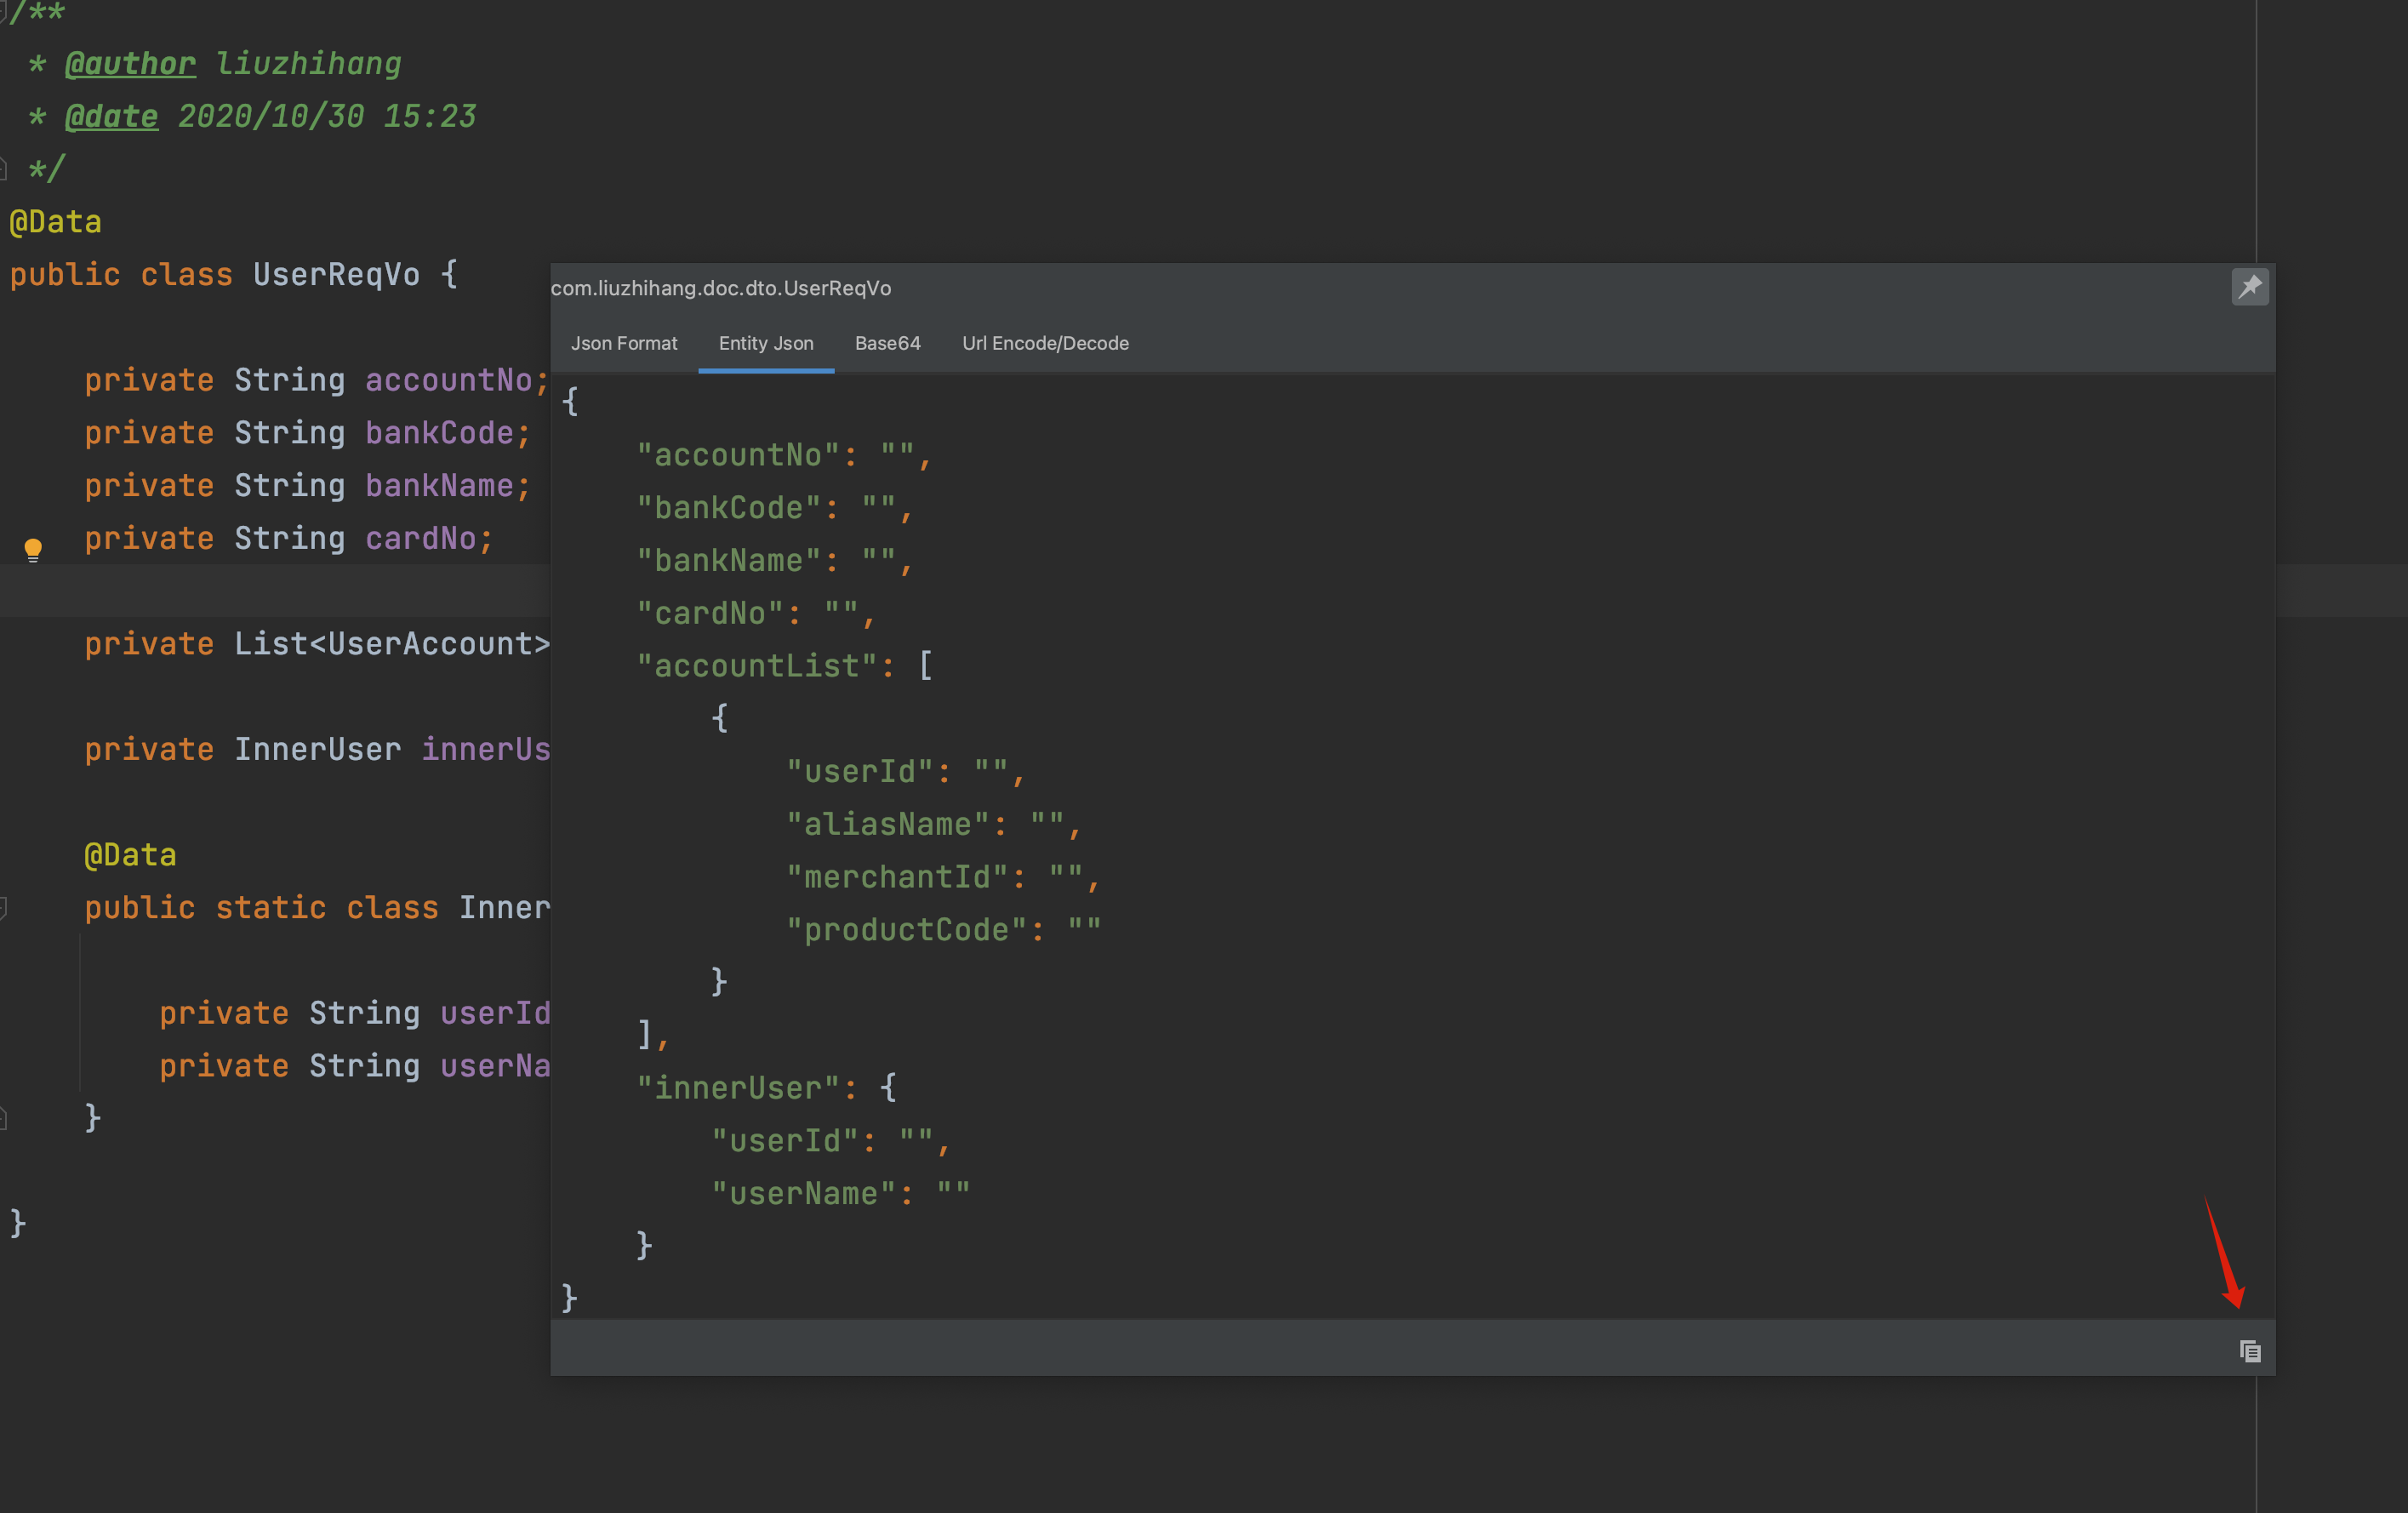
Task: Click the private String userId line in InnerUser
Action: point(354,1013)
